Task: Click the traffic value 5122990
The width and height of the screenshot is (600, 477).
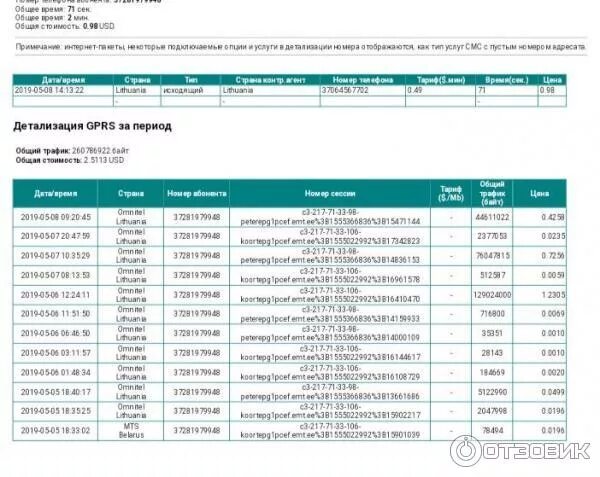Action: pos(492,392)
